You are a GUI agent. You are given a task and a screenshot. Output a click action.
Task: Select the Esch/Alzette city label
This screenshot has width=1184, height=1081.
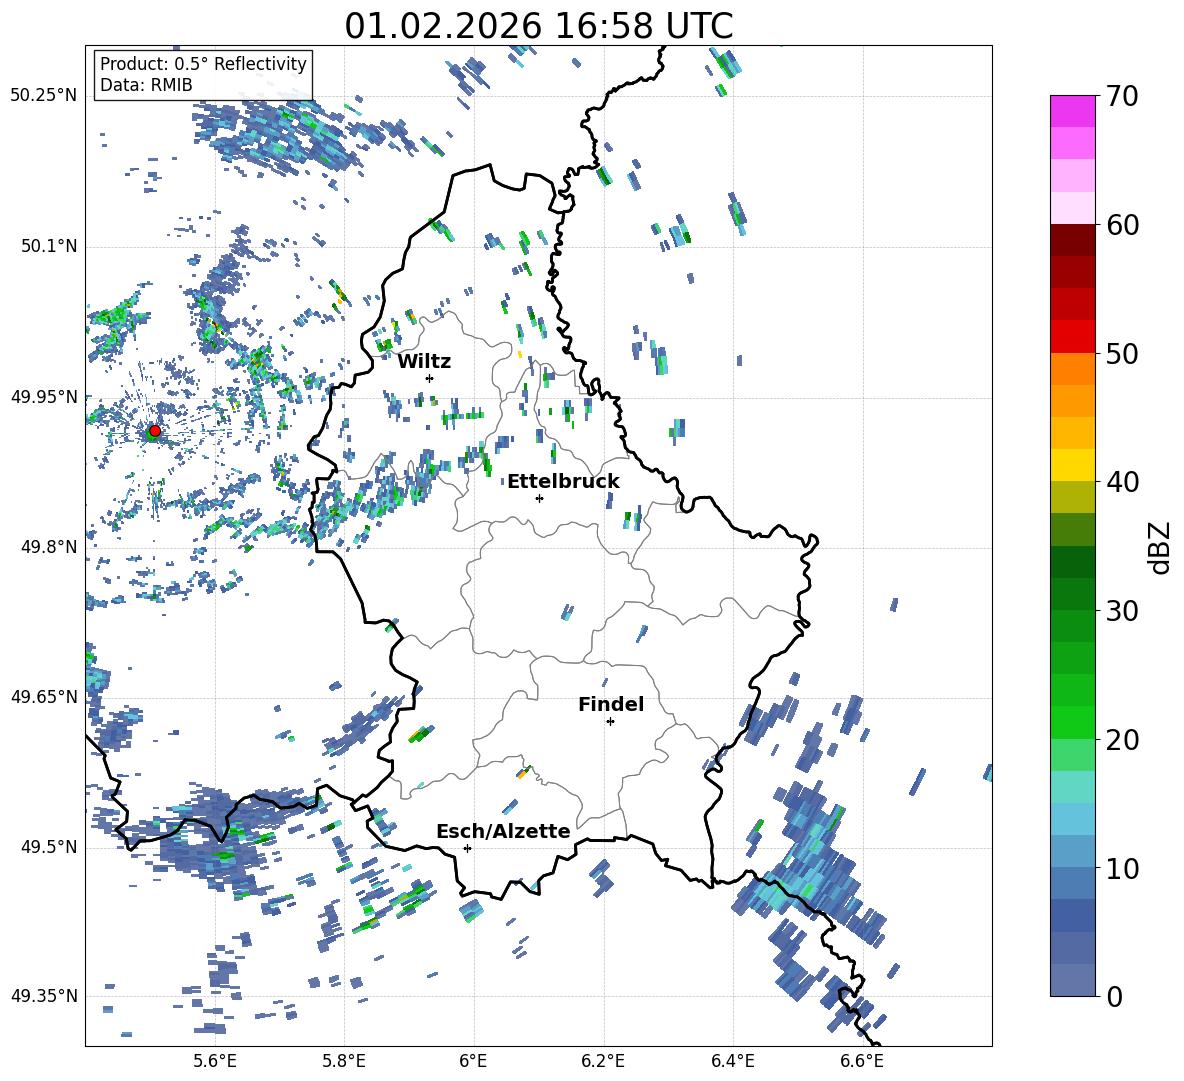click(x=503, y=831)
